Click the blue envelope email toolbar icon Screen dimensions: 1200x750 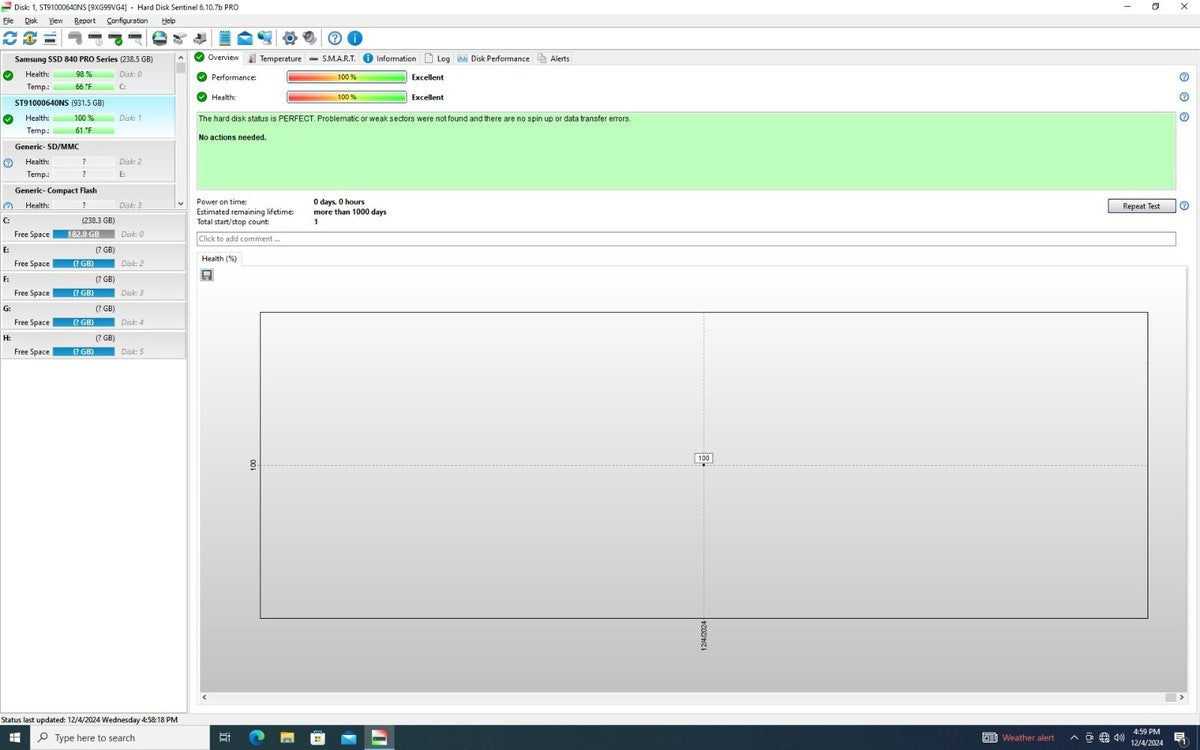(x=245, y=38)
